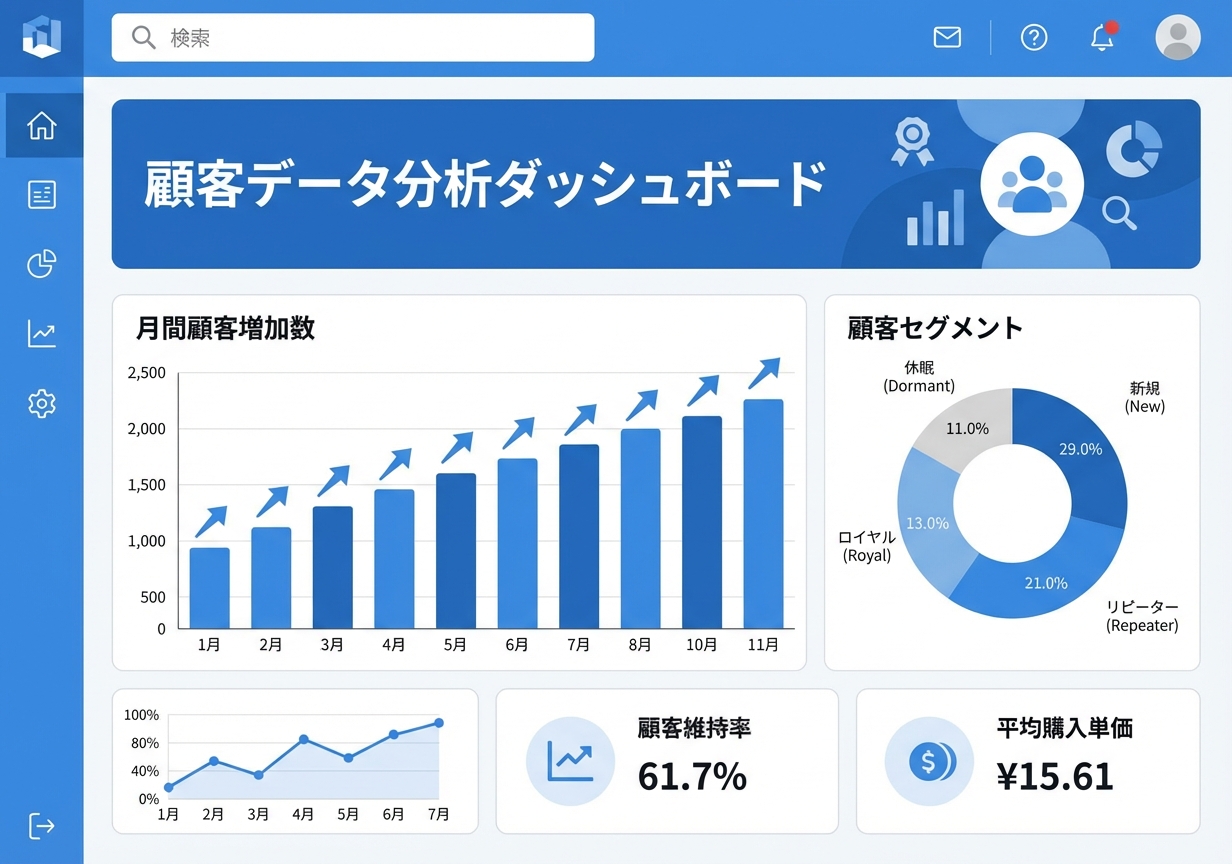
Task: Open the help question mark icon
Action: pyautogui.click(x=1033, y=37)
